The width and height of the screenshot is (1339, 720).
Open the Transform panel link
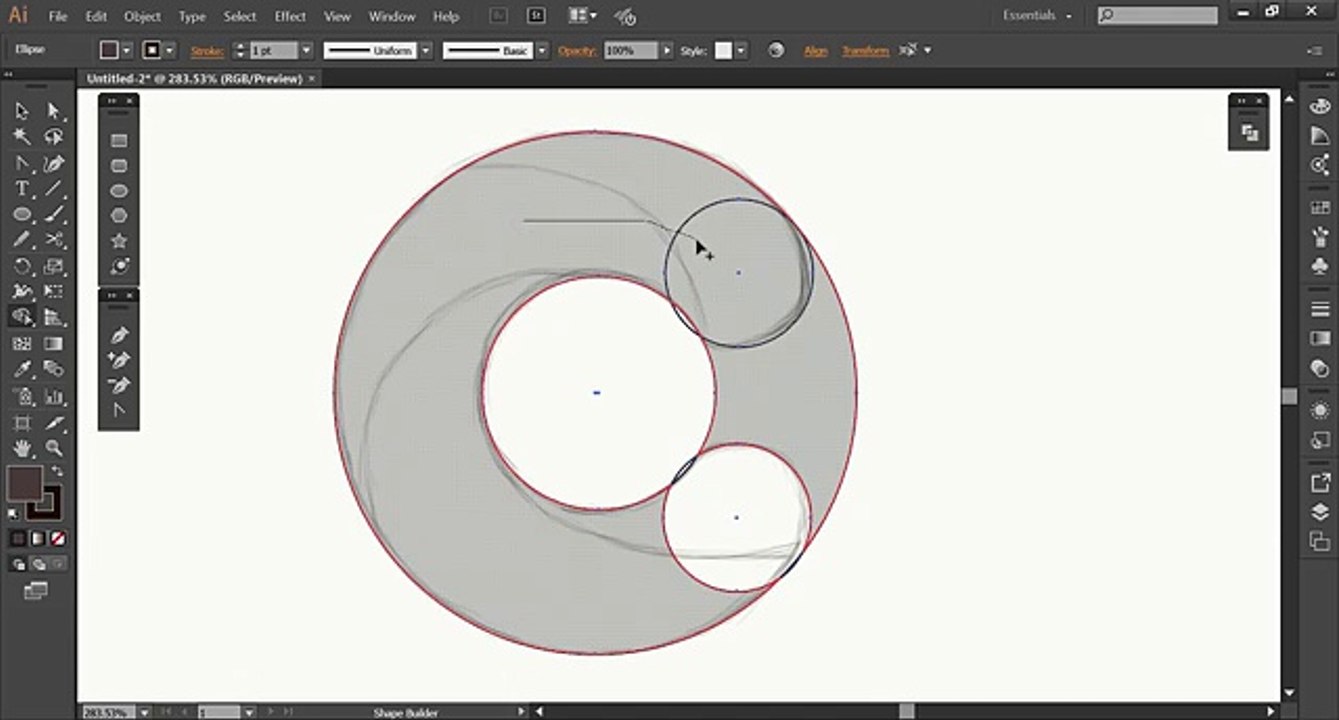(865, 51)
